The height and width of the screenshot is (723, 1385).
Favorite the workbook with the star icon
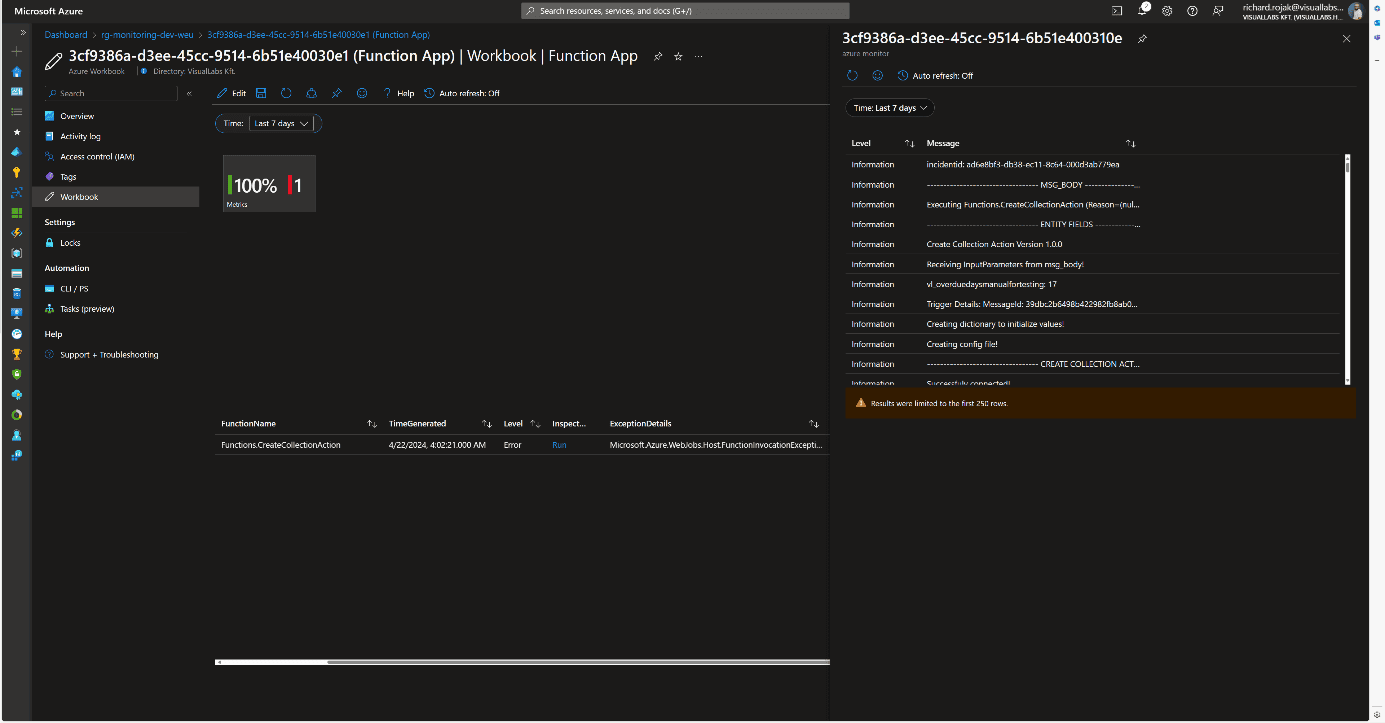[x=678, y=57]
